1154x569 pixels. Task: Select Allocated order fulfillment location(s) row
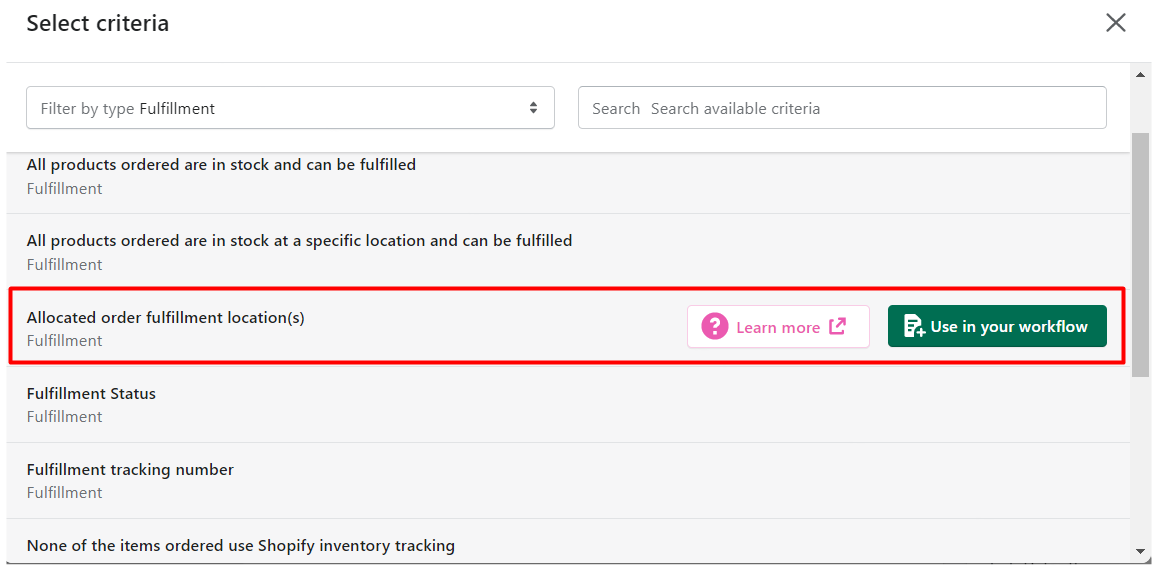568,325
